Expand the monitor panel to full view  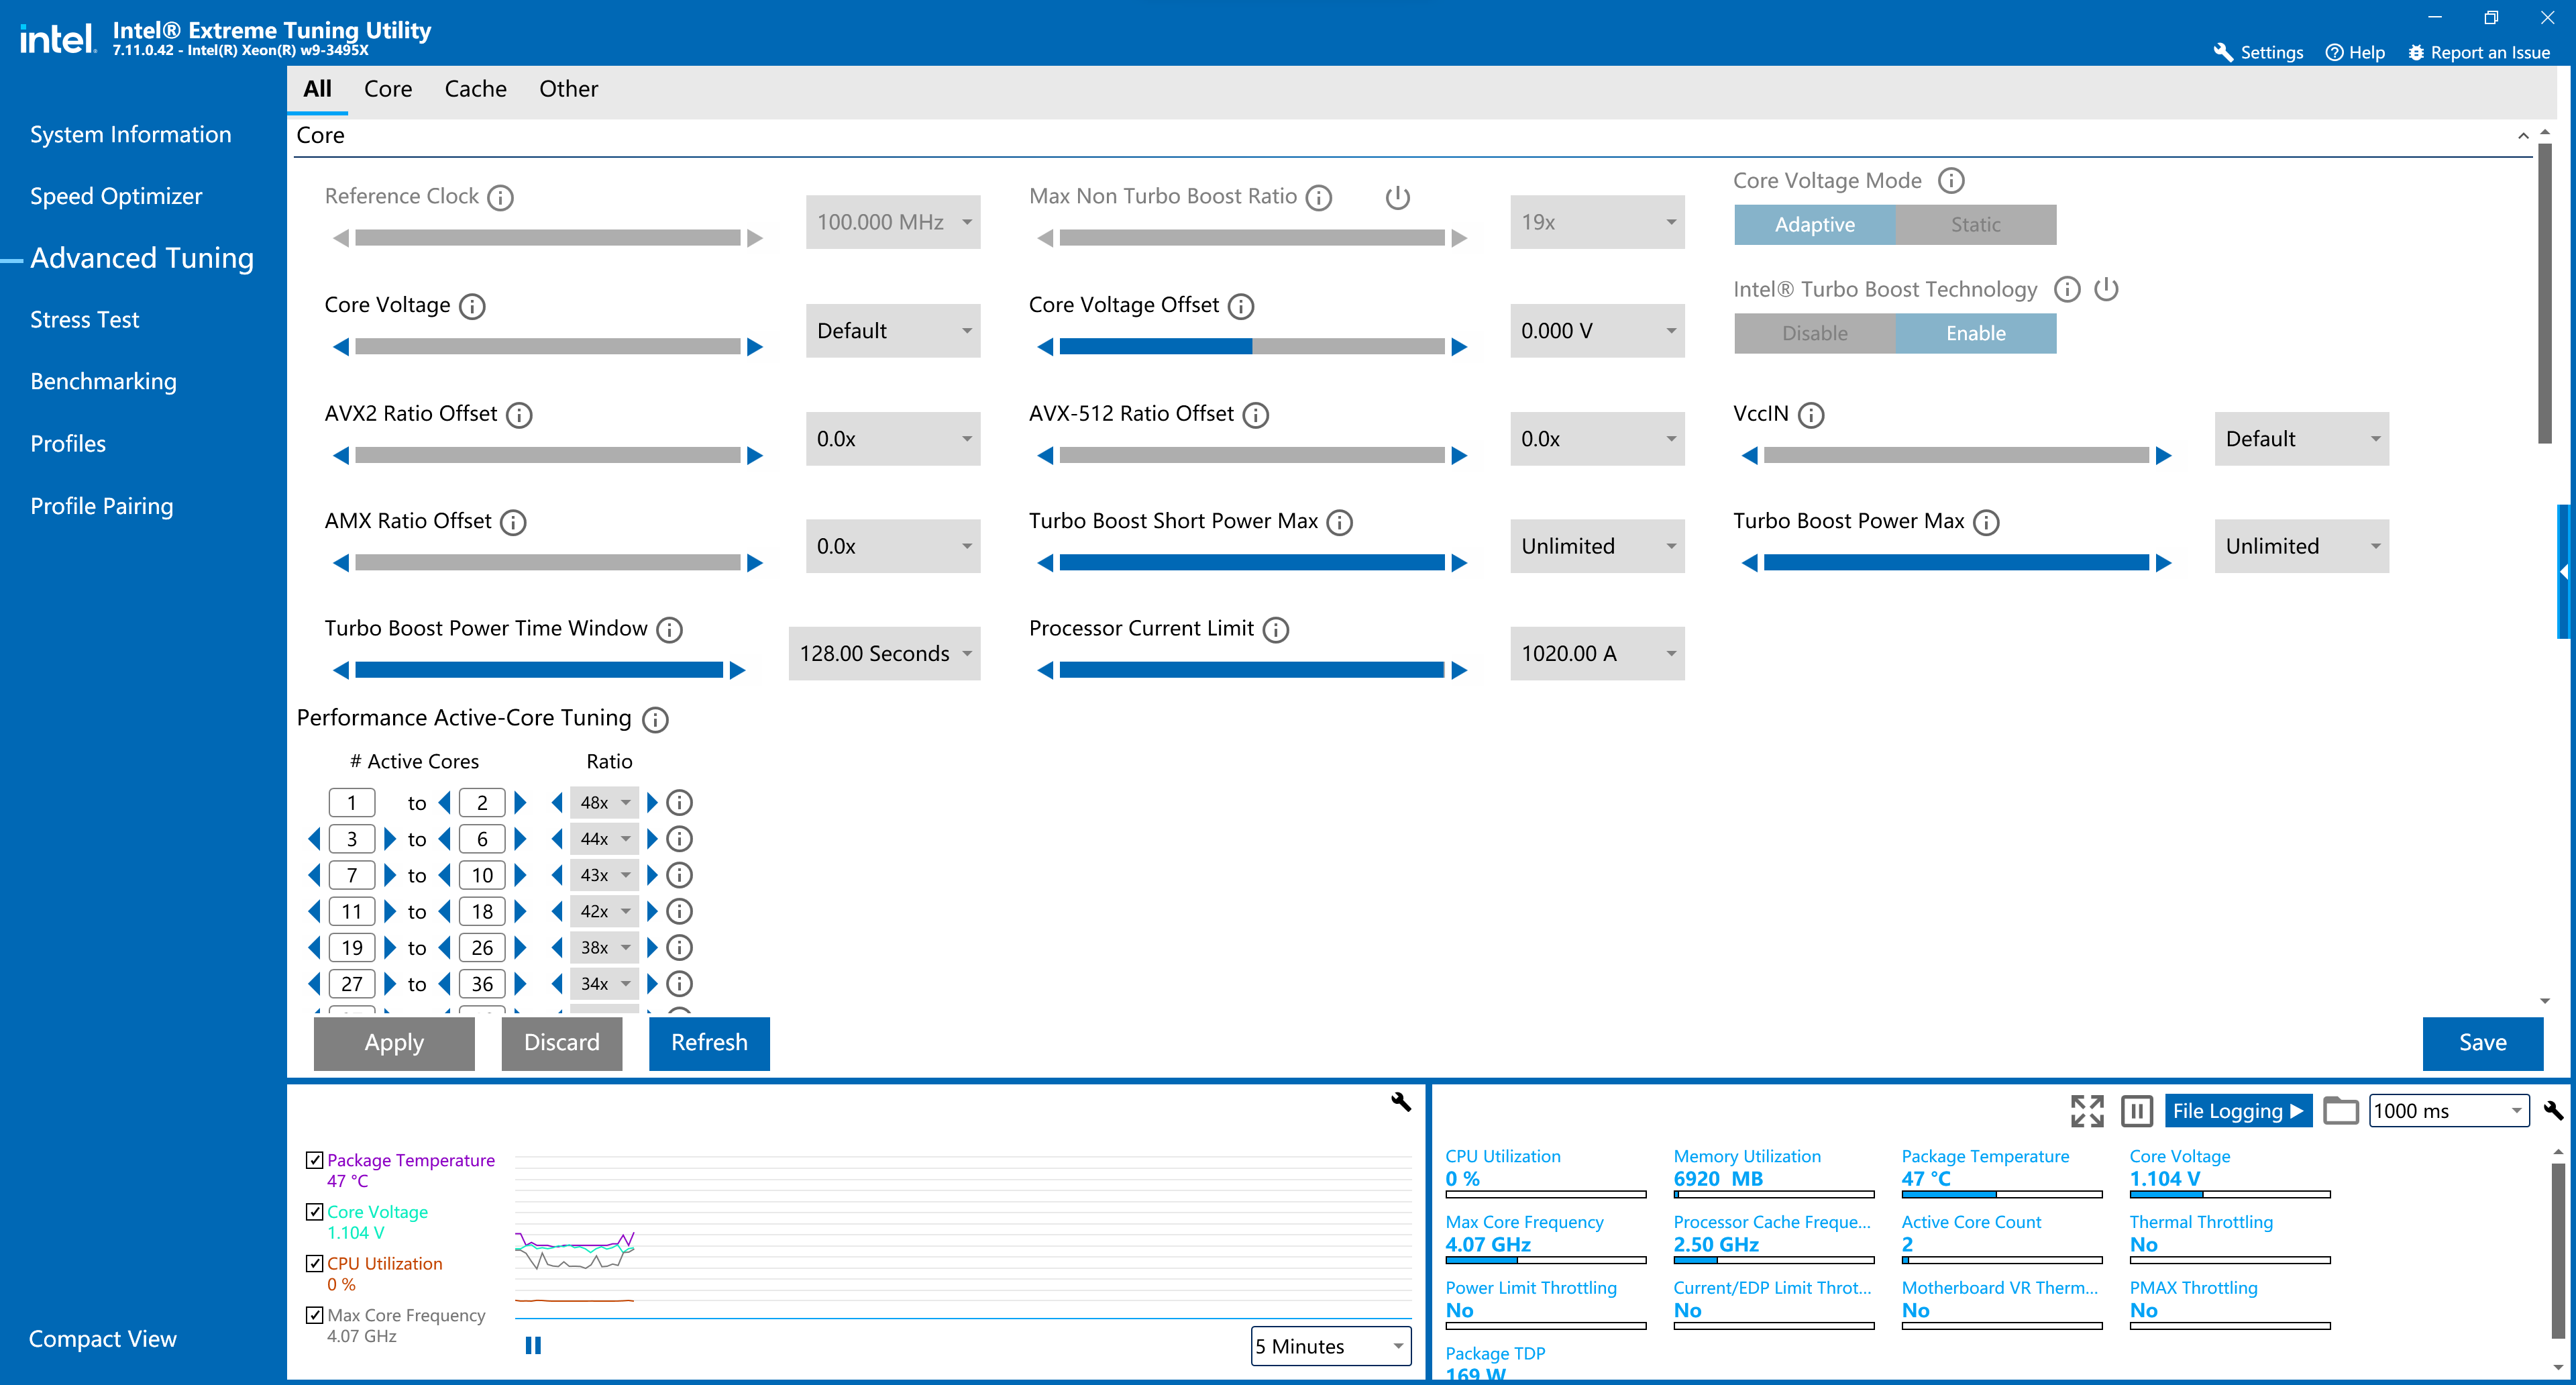(2086, 1111)
